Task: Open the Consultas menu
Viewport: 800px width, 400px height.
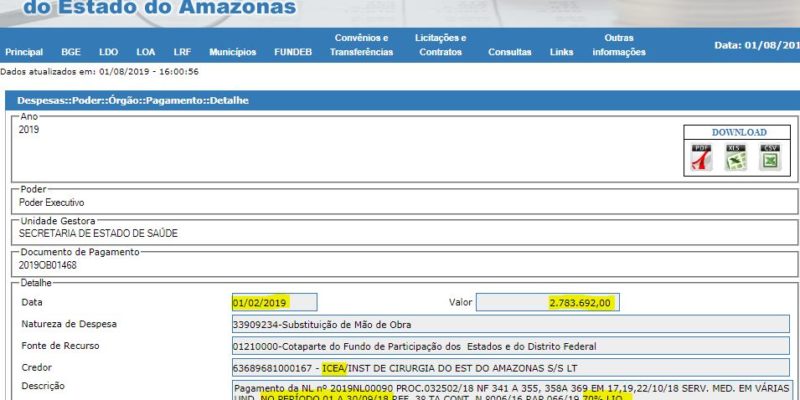Action: pyautogui.click(x=510, y=52)
